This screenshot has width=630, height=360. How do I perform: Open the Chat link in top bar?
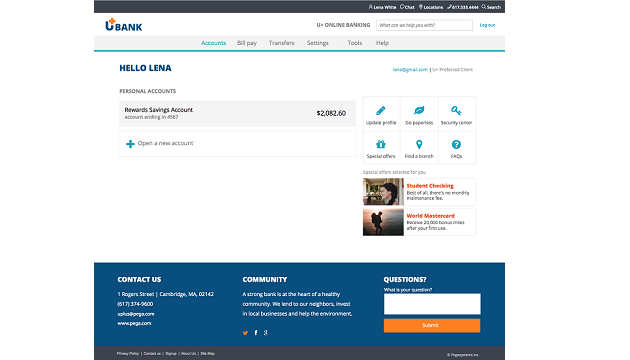click(407, 7)
